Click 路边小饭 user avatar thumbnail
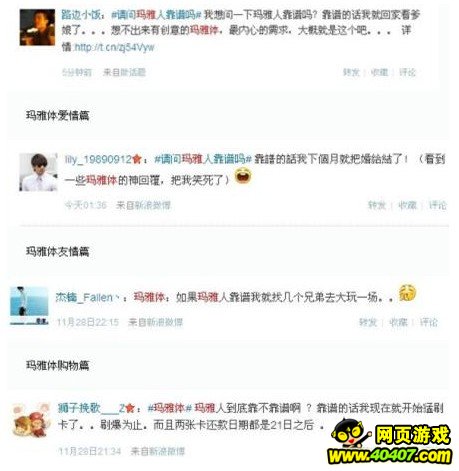Screen dimensions: 459x471 [x=37, y=27]
